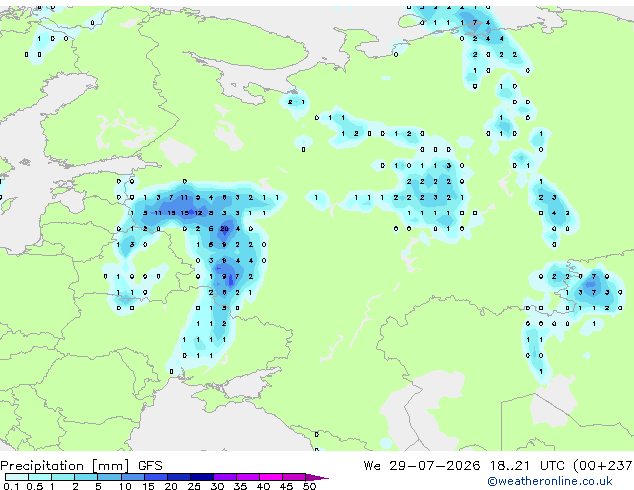Click the '20' precipitation value on map
Viewport: 634px width, 490px height.
tap(224, 229)
